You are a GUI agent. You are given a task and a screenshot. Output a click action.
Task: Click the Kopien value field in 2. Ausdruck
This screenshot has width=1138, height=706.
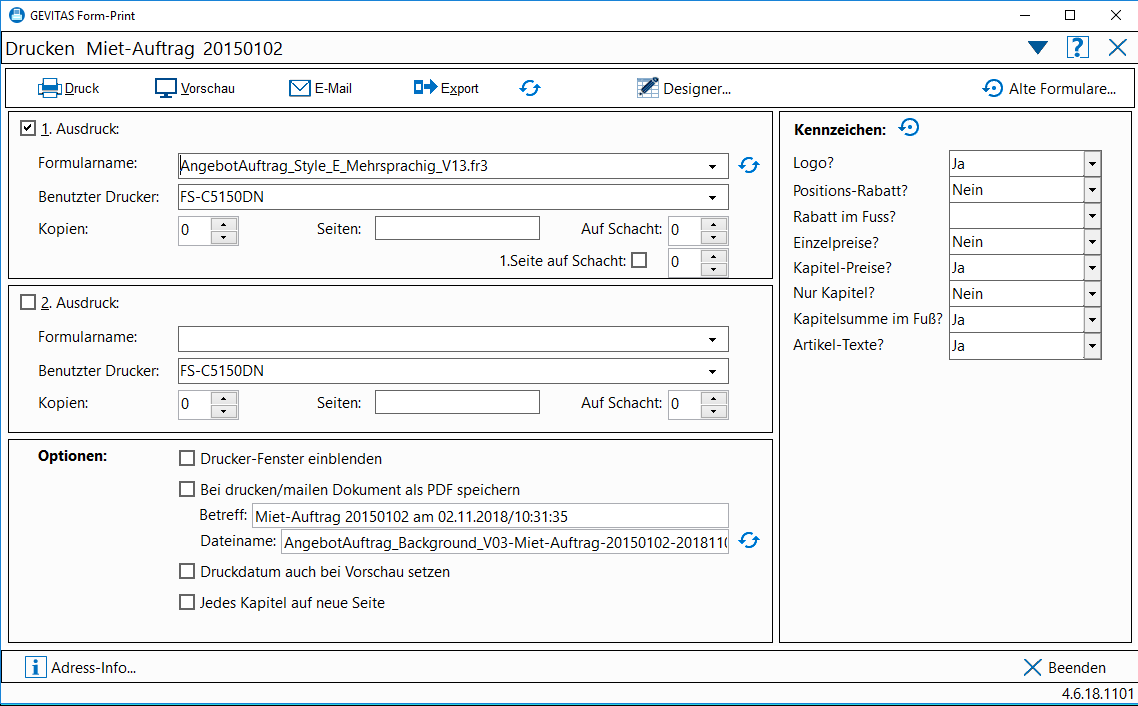point(195,405)
